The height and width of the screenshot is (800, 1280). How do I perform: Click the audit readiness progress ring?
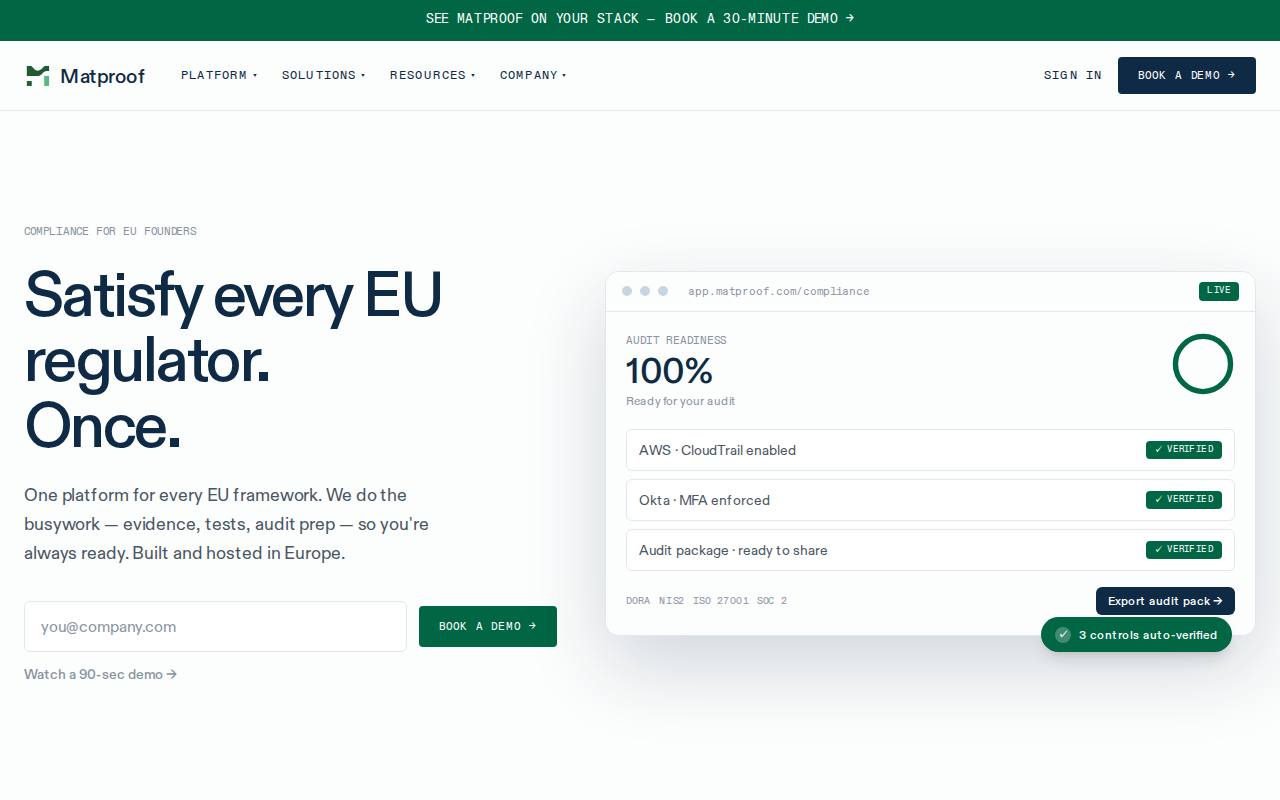pyautogui.click(x=1203, y=364)
